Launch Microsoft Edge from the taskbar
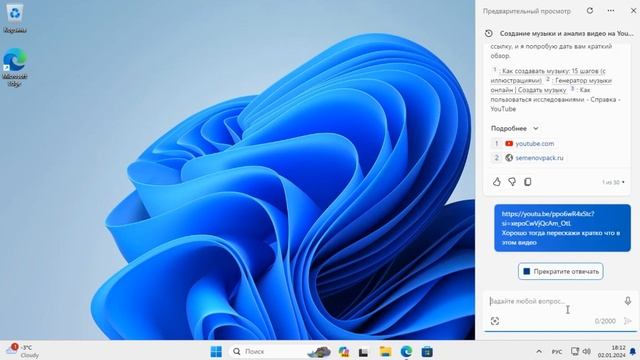This screenshot has height=360, width=640. [406, 351]
